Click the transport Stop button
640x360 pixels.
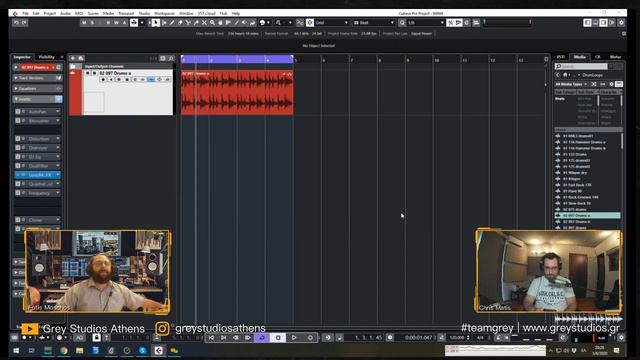278,338
